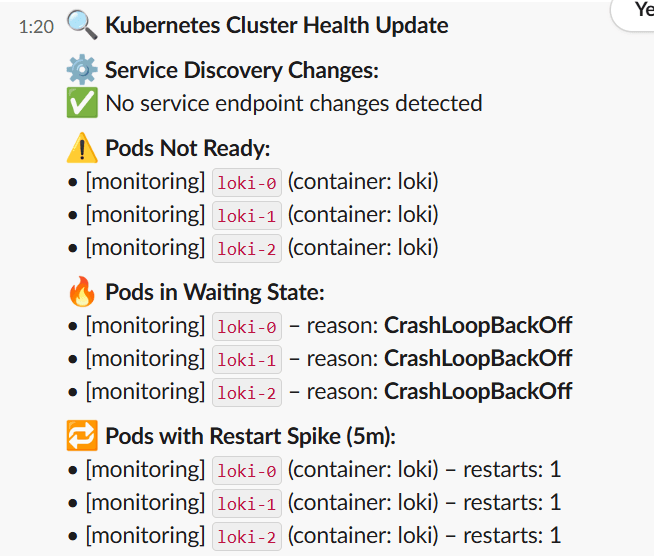
Task: Click loki-1 code tag in Waiting State list
Action: [x=247, y=360]
